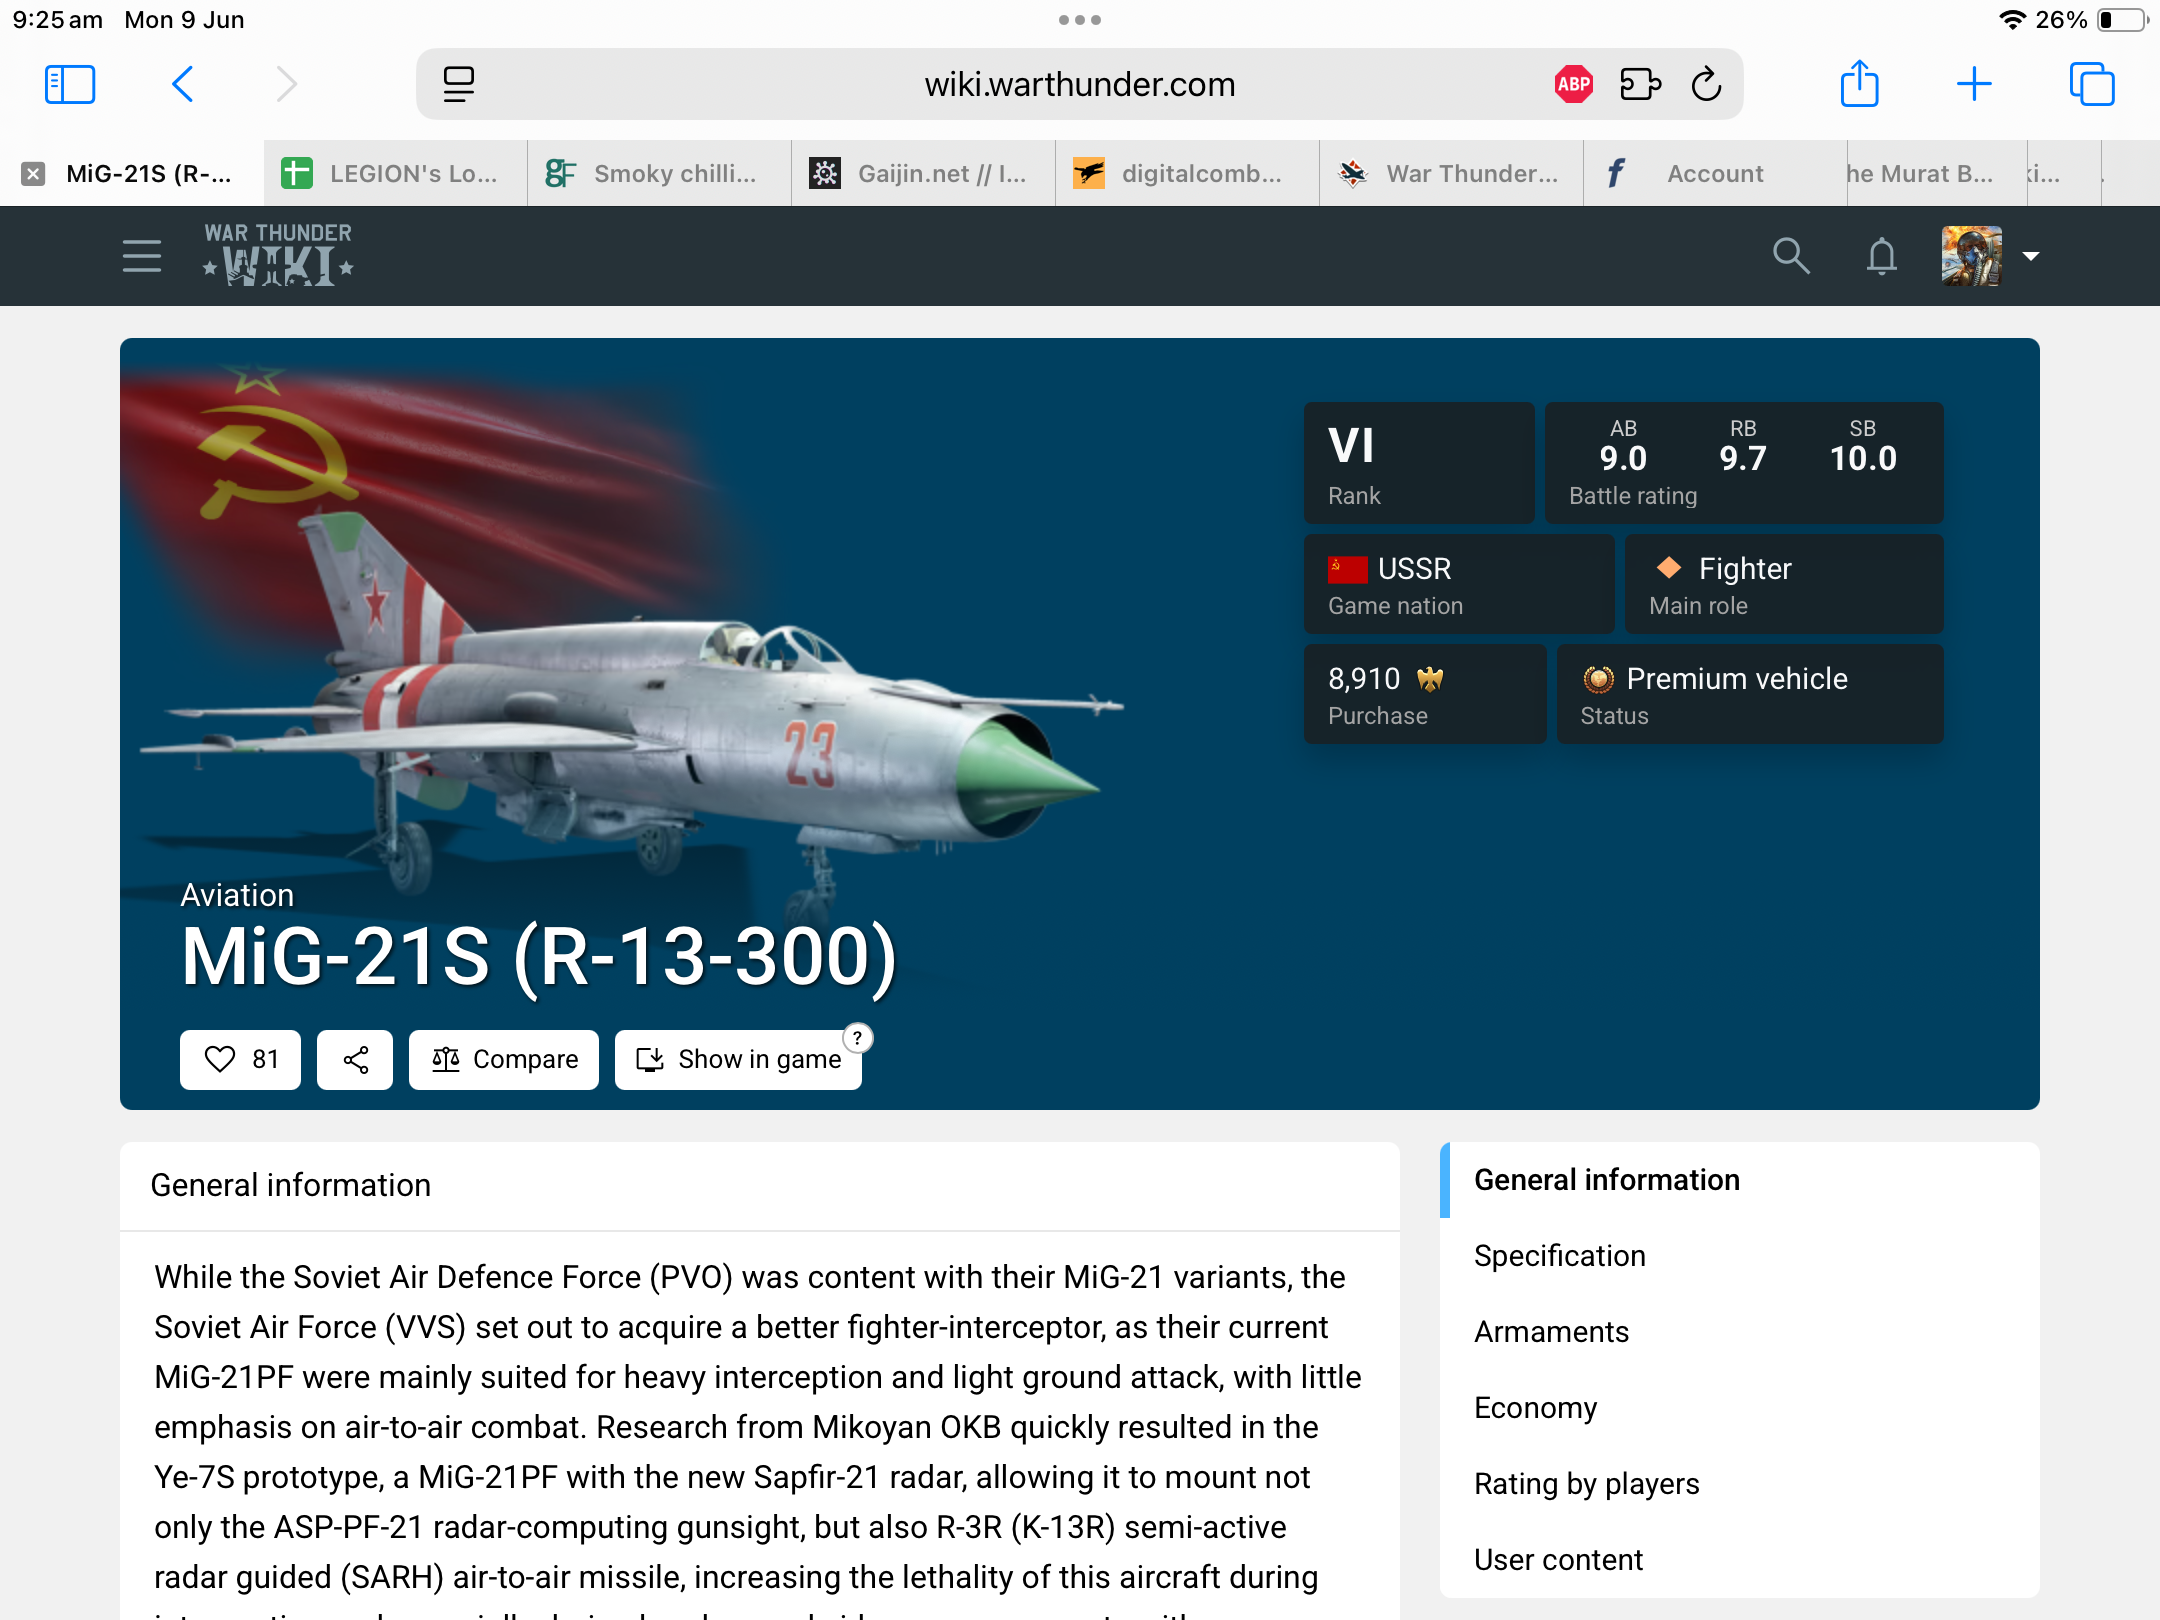Viewport: 2160px width, 1620px height.
Task: Show the tab overview
Action: (x=2092, y=84)
